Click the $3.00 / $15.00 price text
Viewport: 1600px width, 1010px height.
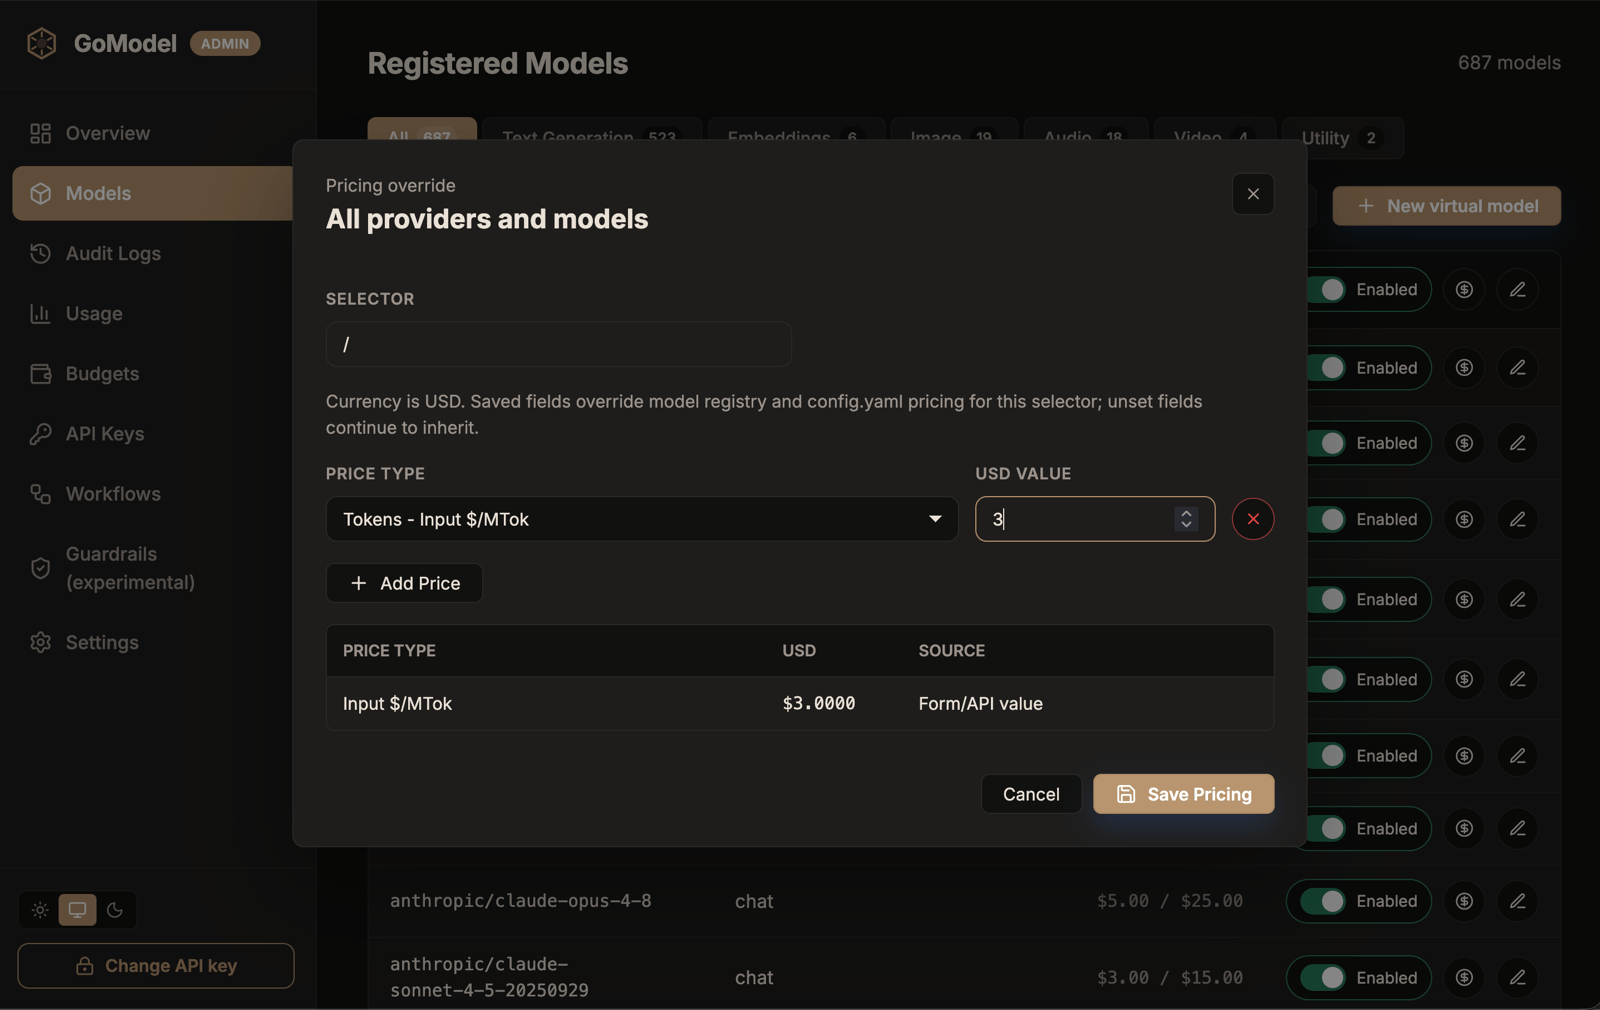tap(1169, 978)
